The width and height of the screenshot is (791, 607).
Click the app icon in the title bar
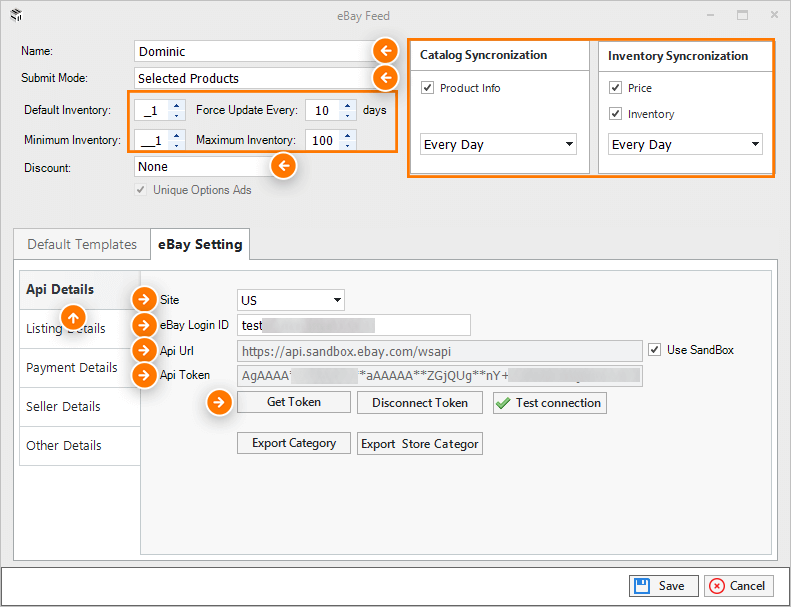click(17, 16)
